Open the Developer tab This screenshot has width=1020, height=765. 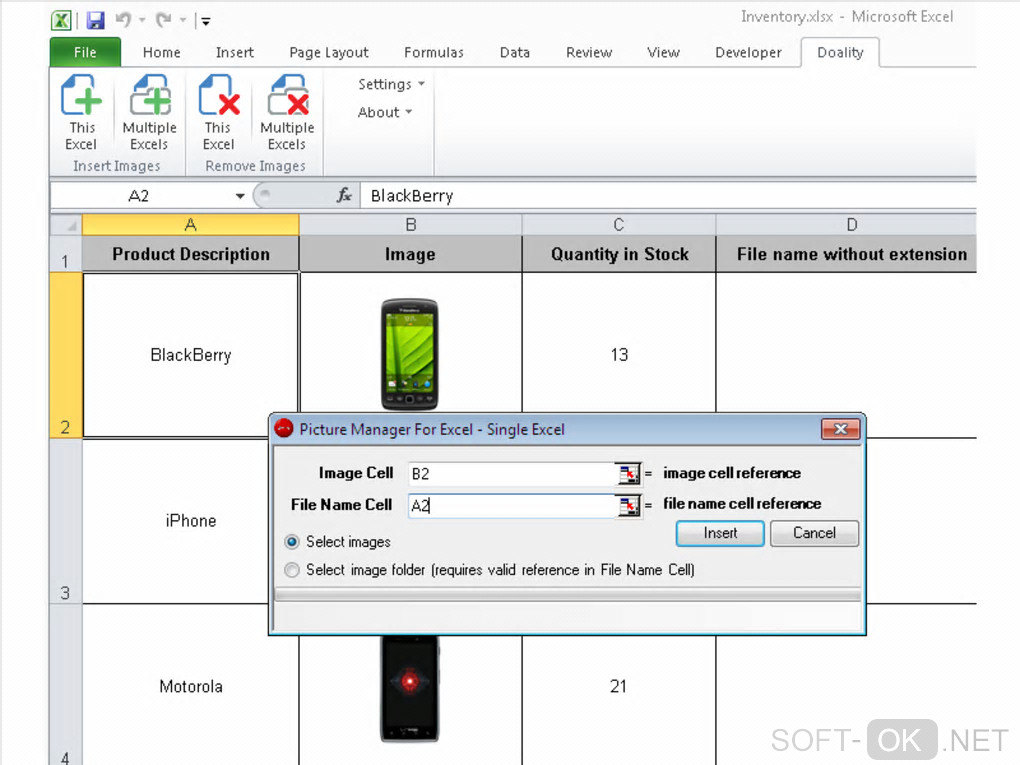[x=748, y=53]
